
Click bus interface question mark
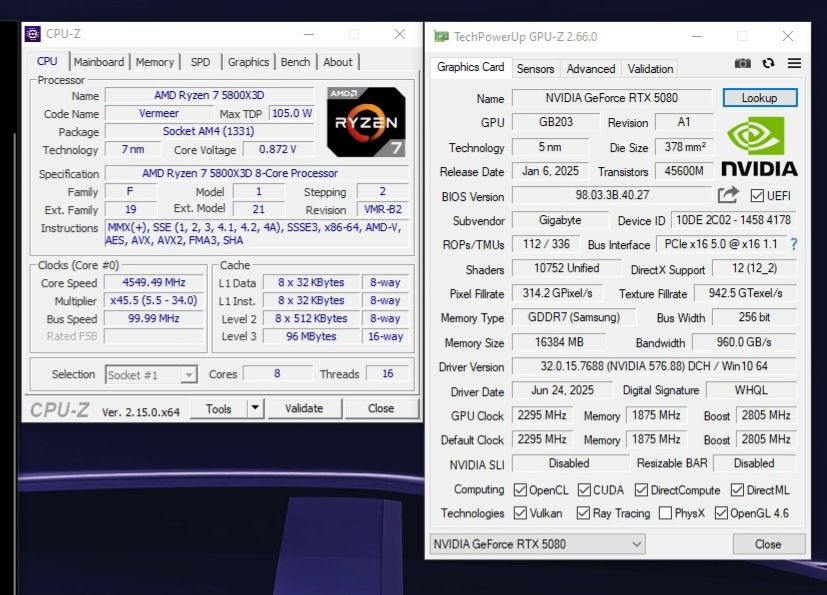(x=794, y=244)
